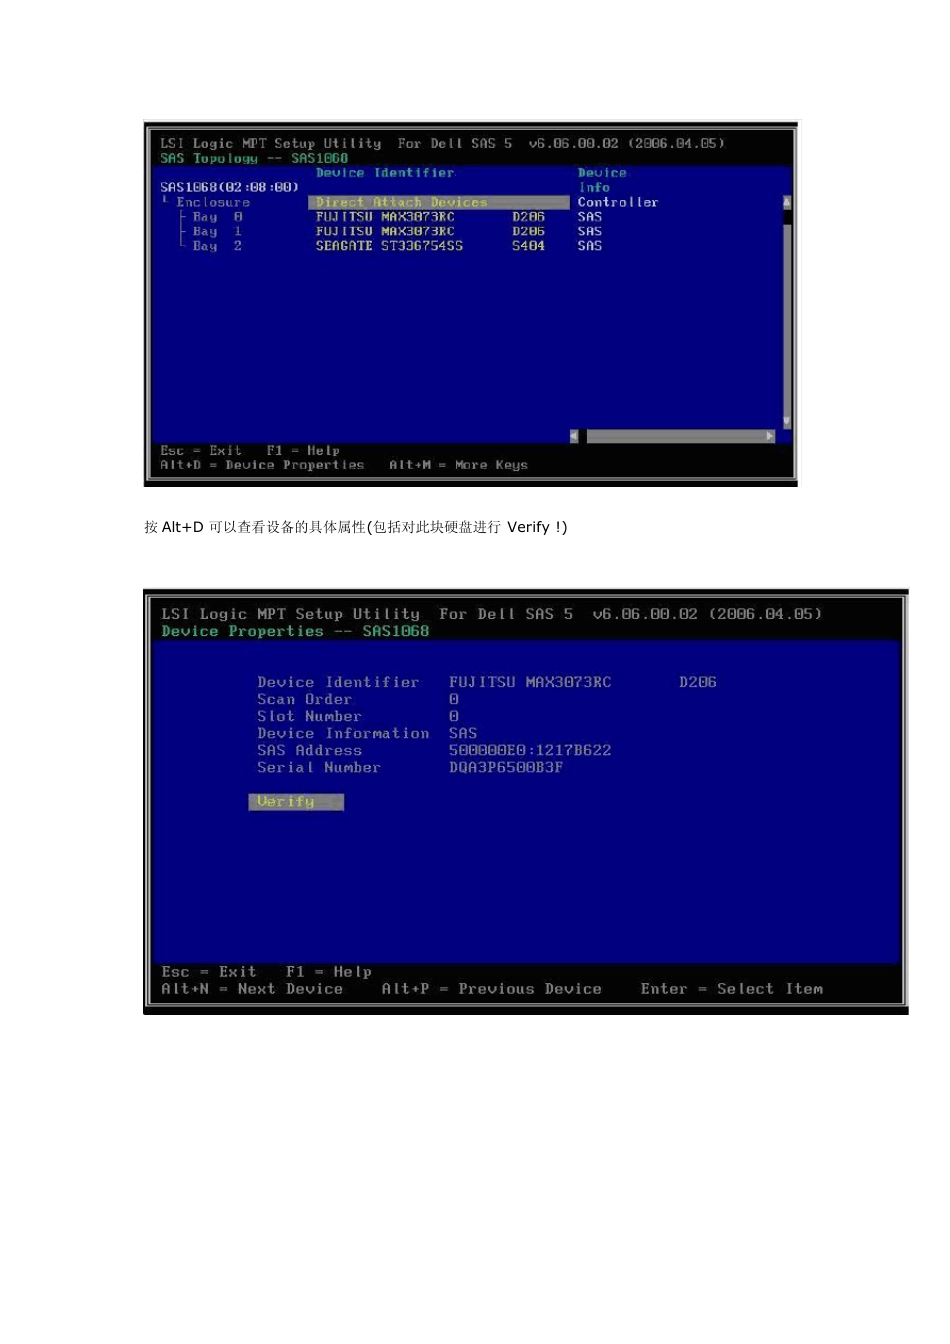950x1344 pixels.
Task: Click the Alt+P = Previous Device hint
Action: click(492, 989)
